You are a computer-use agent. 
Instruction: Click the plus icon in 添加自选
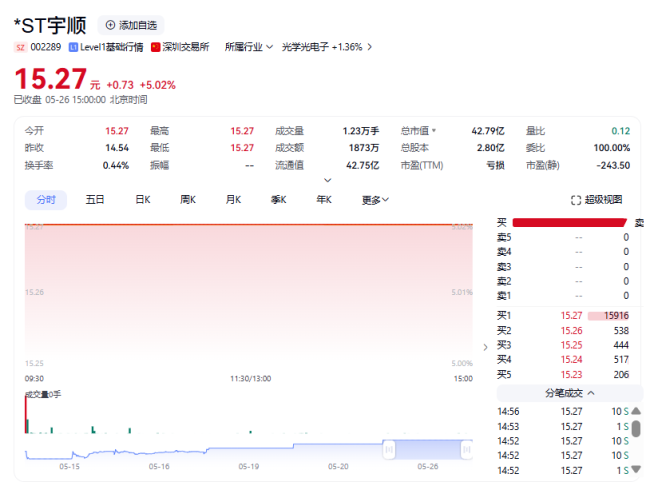(x=110, y=25)
